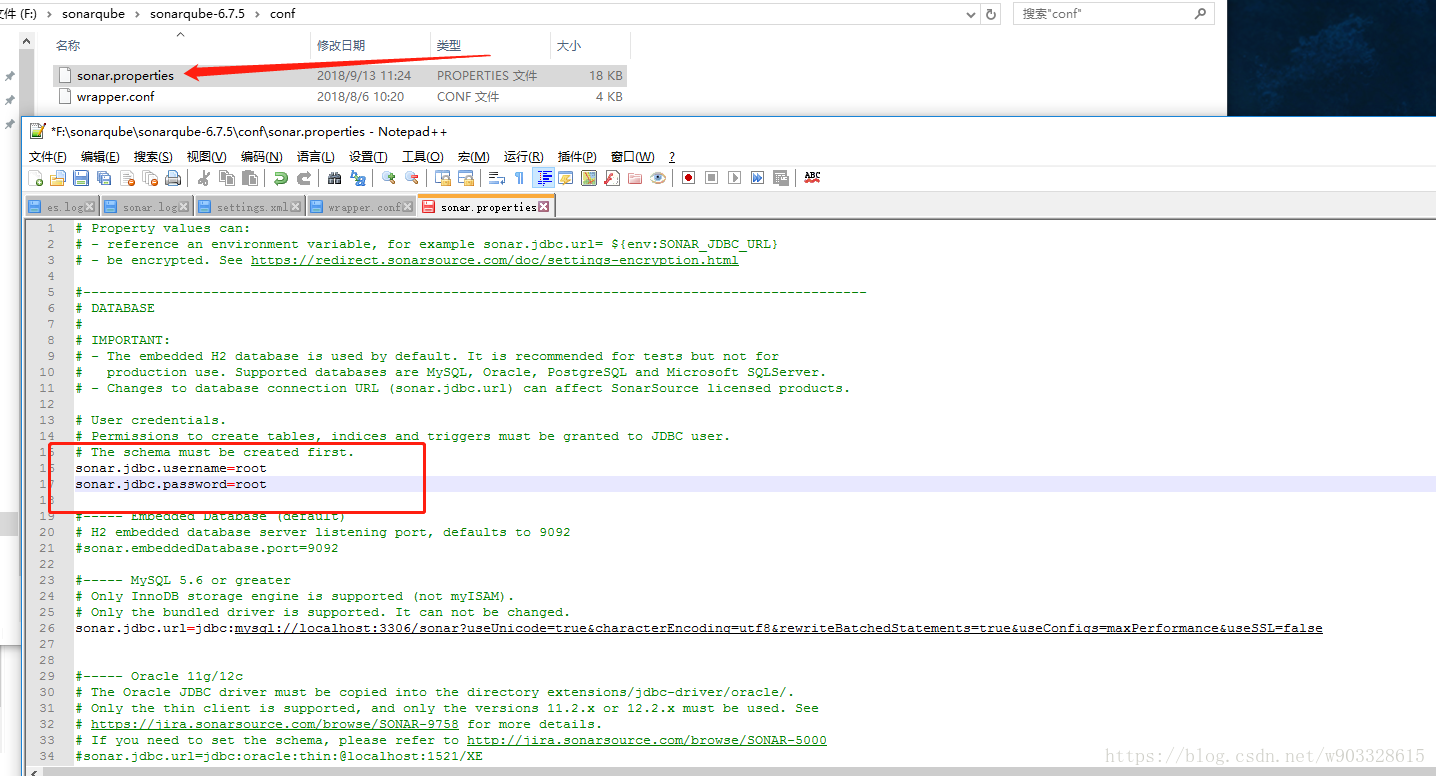
Task: Open the Function List icon
Action: pyautogui.click(x=611, y=178)
